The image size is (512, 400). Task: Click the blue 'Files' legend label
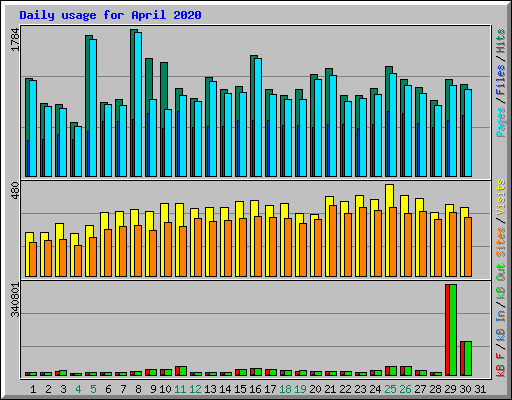[x=500, y=80]
